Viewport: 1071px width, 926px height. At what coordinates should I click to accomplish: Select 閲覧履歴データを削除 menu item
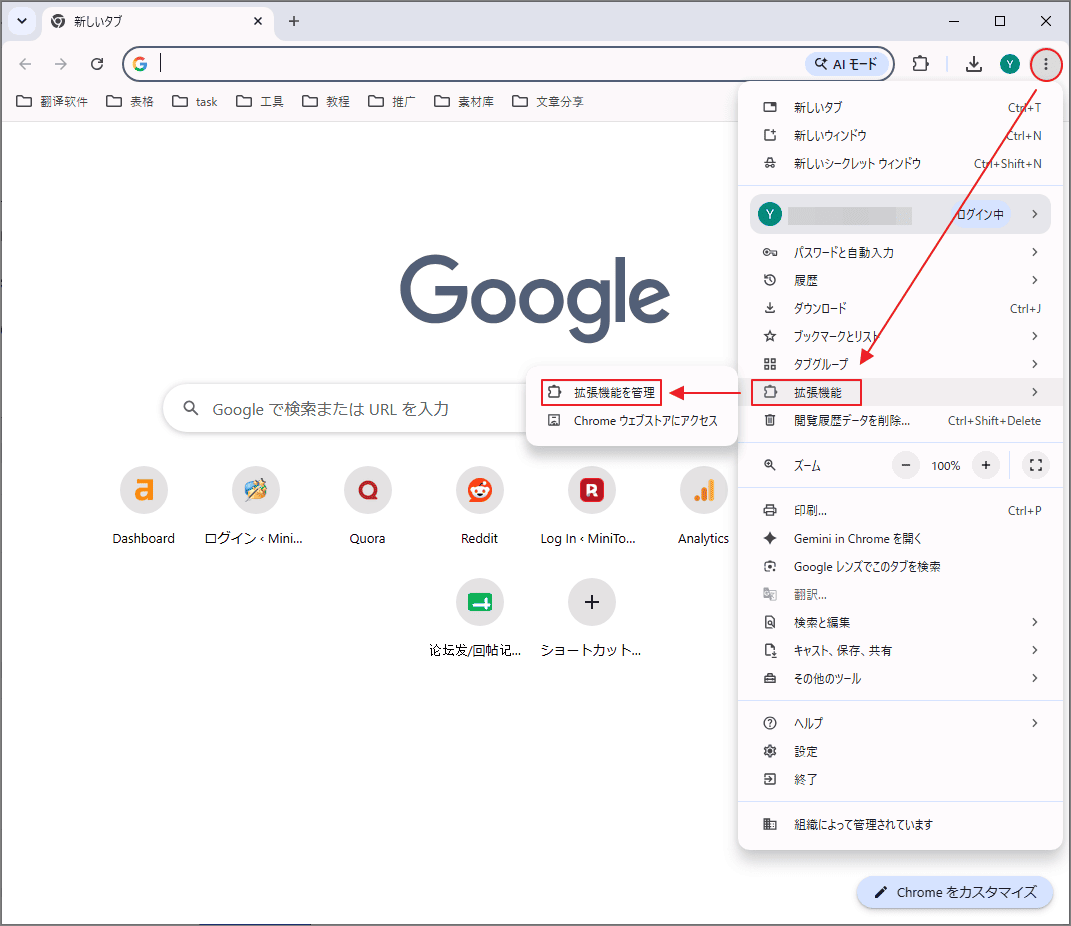901,421
